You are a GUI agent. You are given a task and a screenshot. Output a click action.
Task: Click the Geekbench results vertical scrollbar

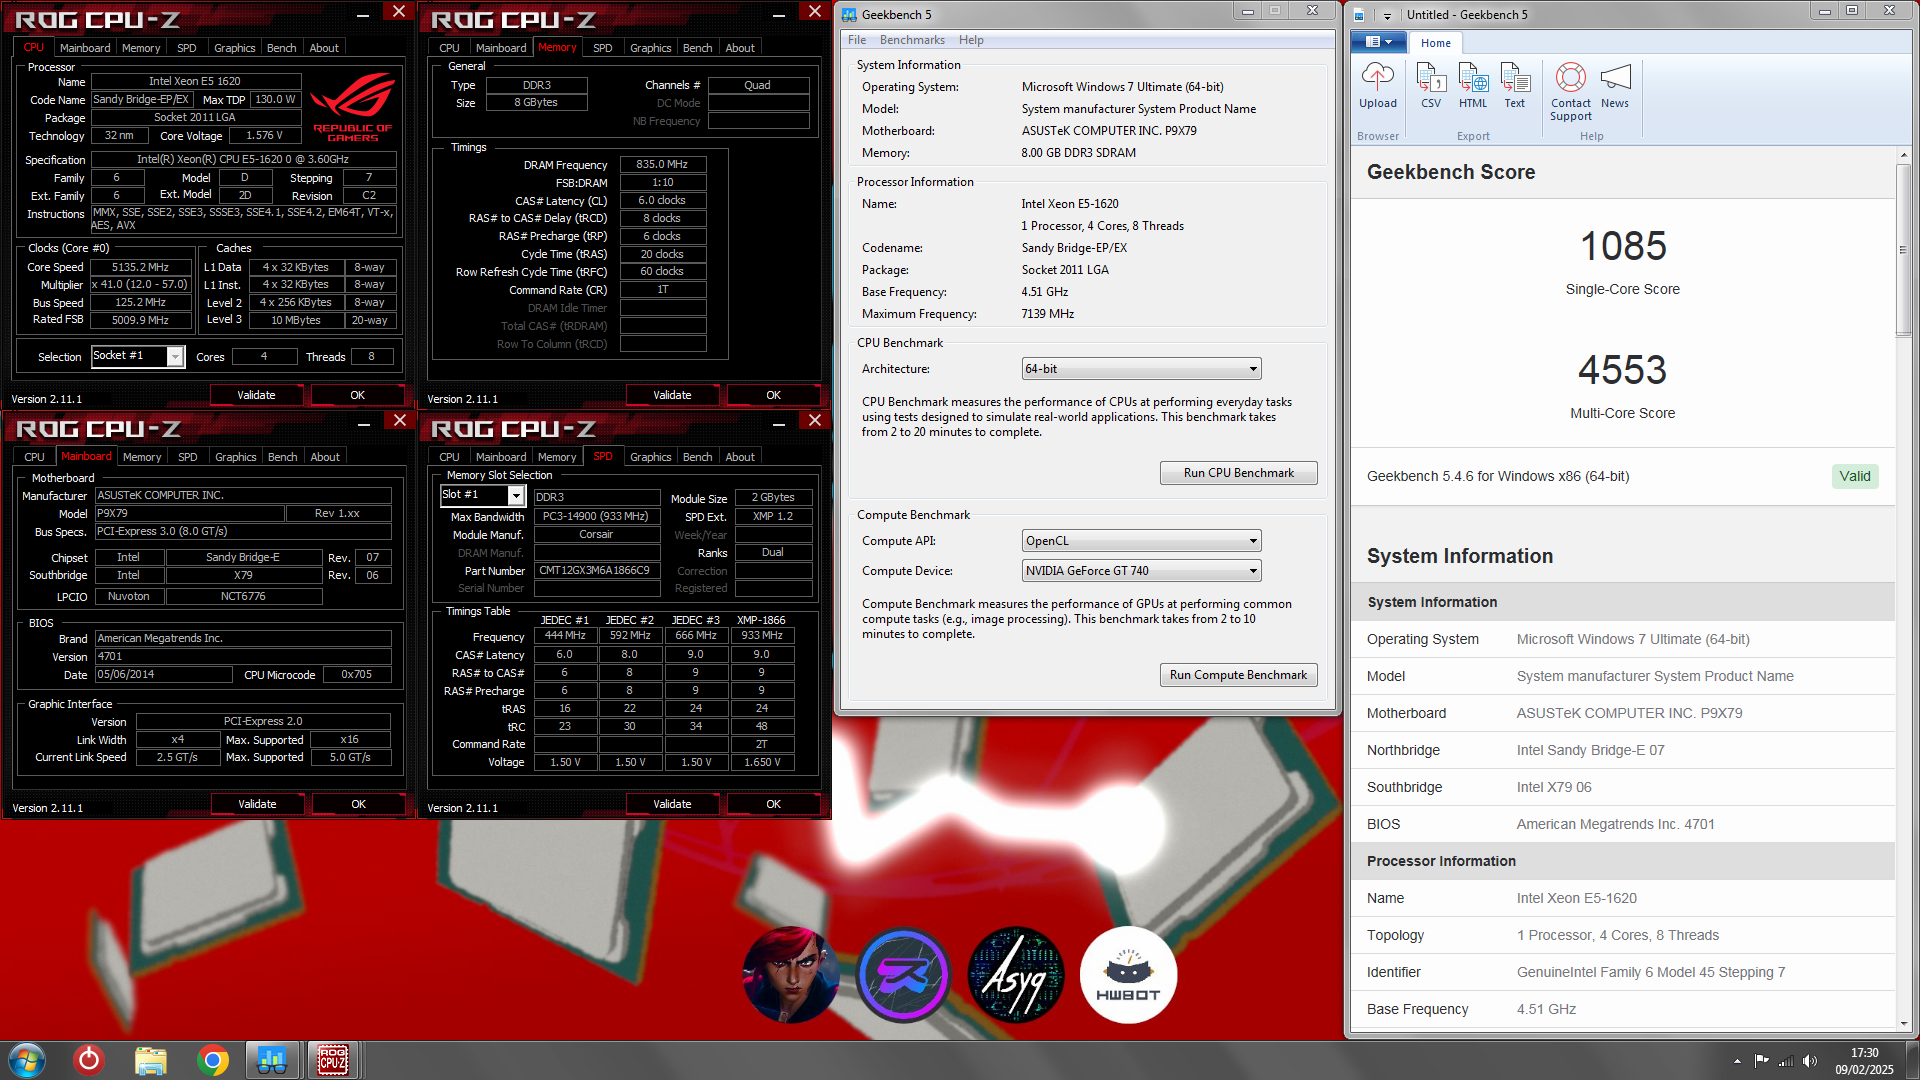pos(1903,250)
